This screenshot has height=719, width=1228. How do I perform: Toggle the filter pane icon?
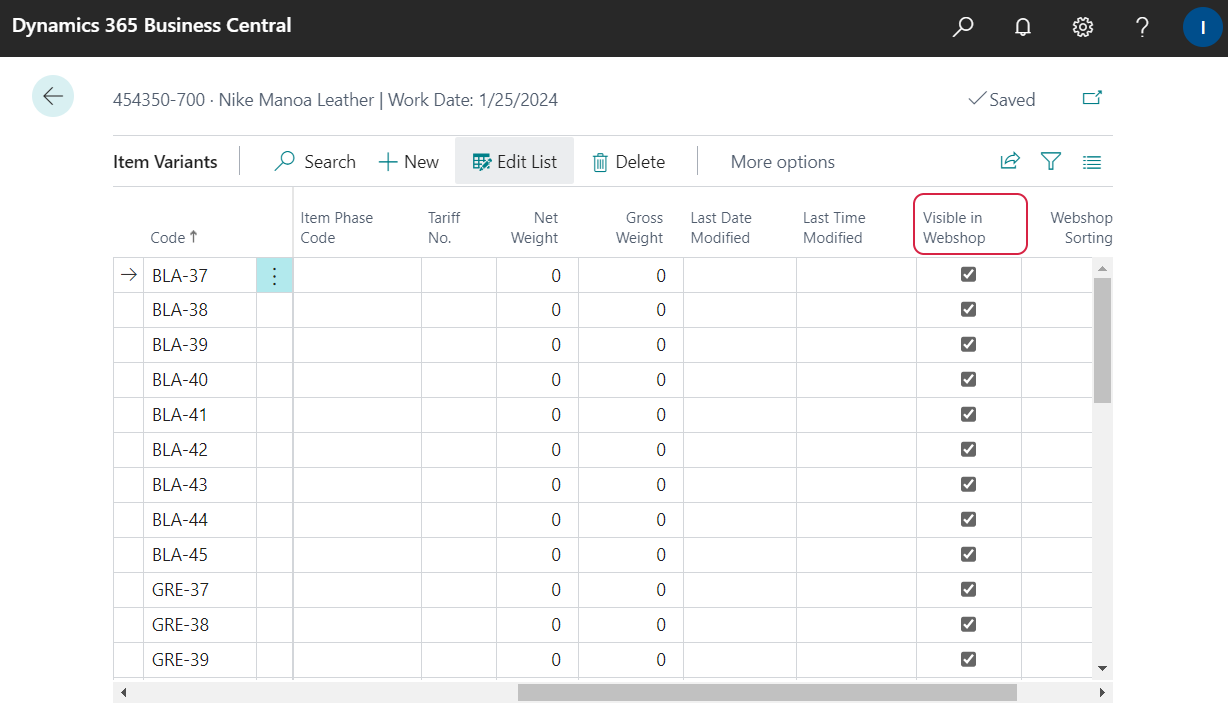coord(1050,161)
